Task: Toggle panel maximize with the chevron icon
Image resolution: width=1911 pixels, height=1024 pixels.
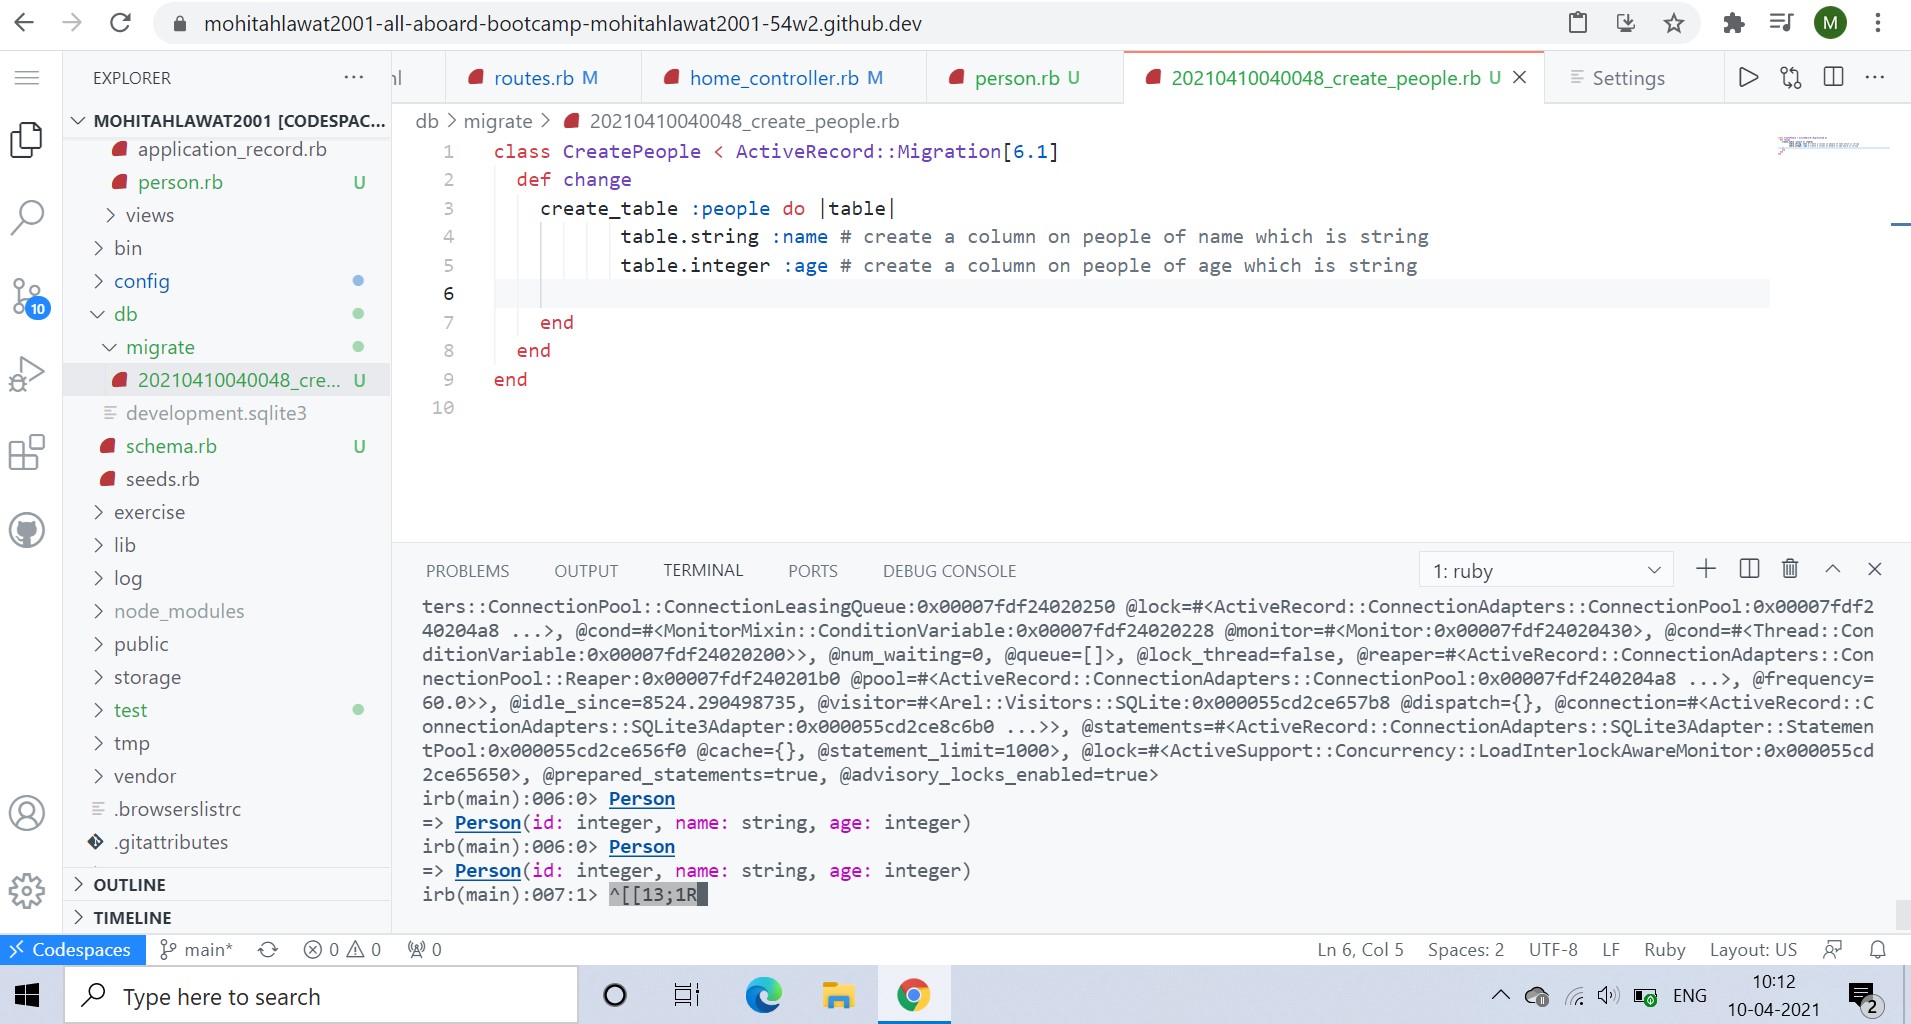Action: [1831, 569]
